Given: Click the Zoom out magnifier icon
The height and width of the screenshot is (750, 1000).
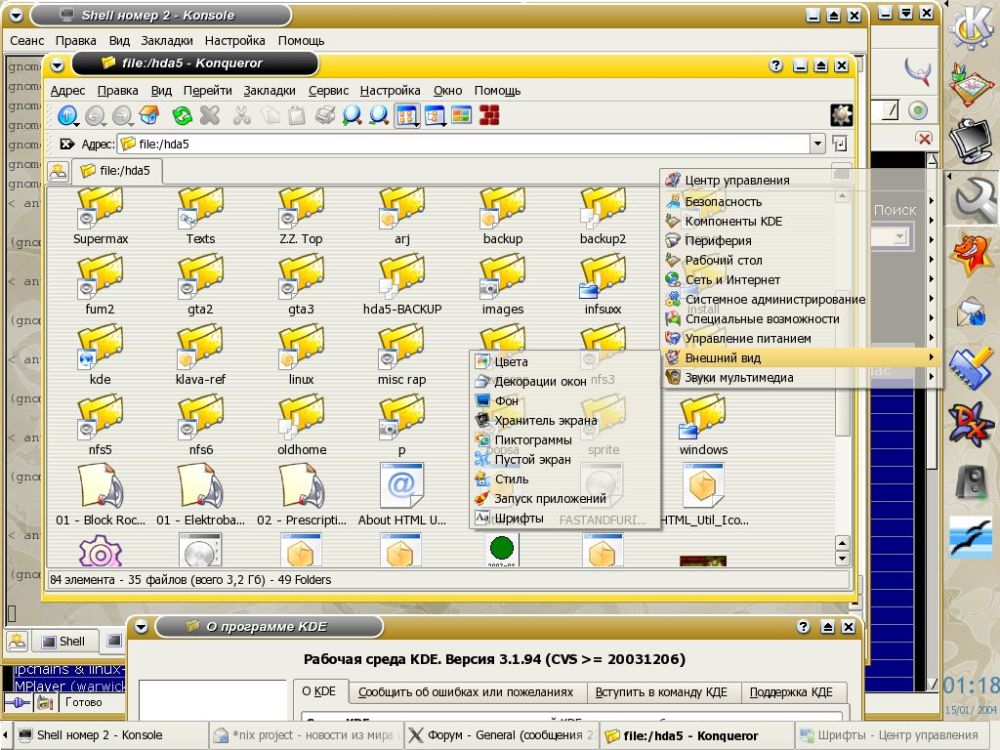Looking at the screenshot, I should click(379, 116).
